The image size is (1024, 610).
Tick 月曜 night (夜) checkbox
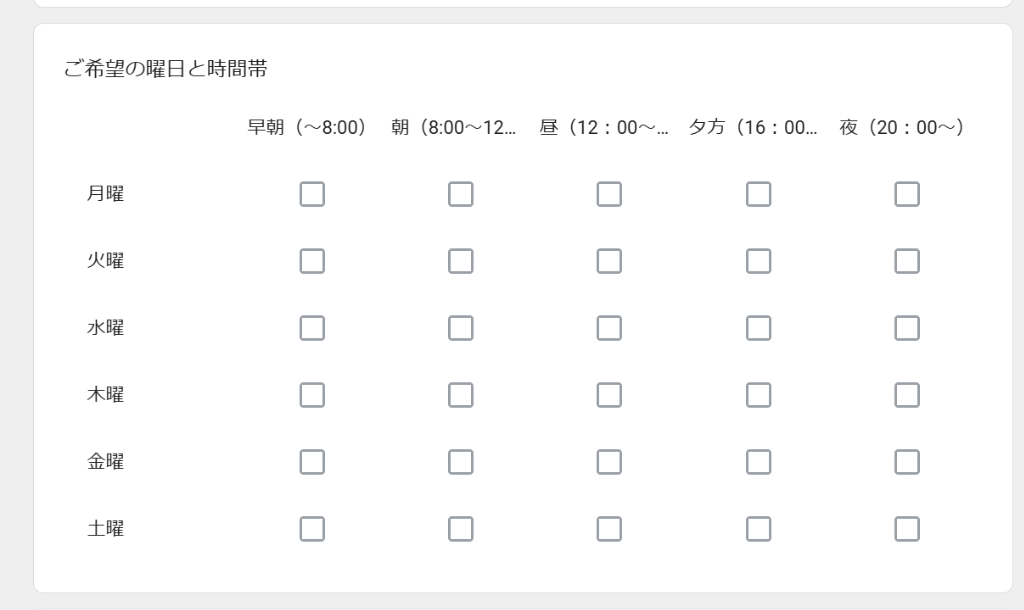click(907, 194)
